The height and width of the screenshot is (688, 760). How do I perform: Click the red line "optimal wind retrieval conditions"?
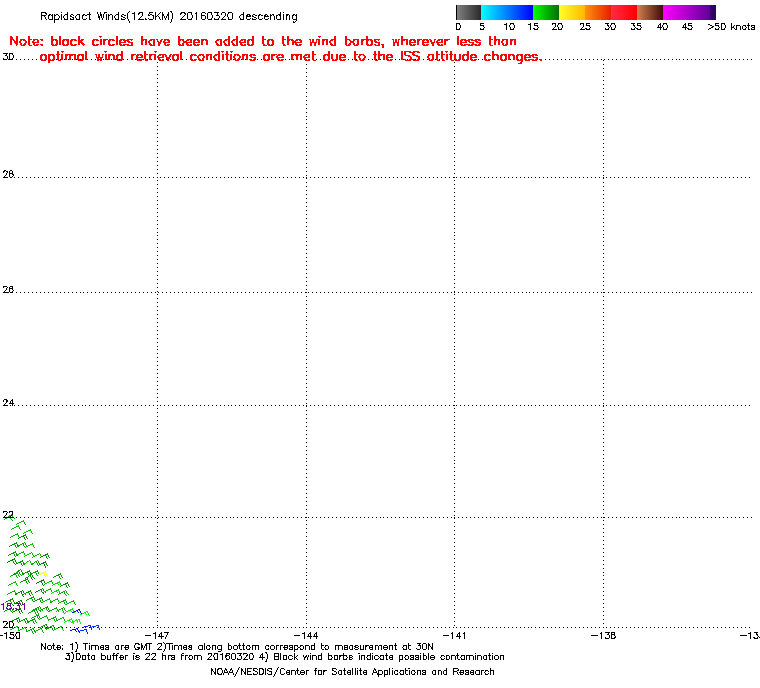pos(291,57)
